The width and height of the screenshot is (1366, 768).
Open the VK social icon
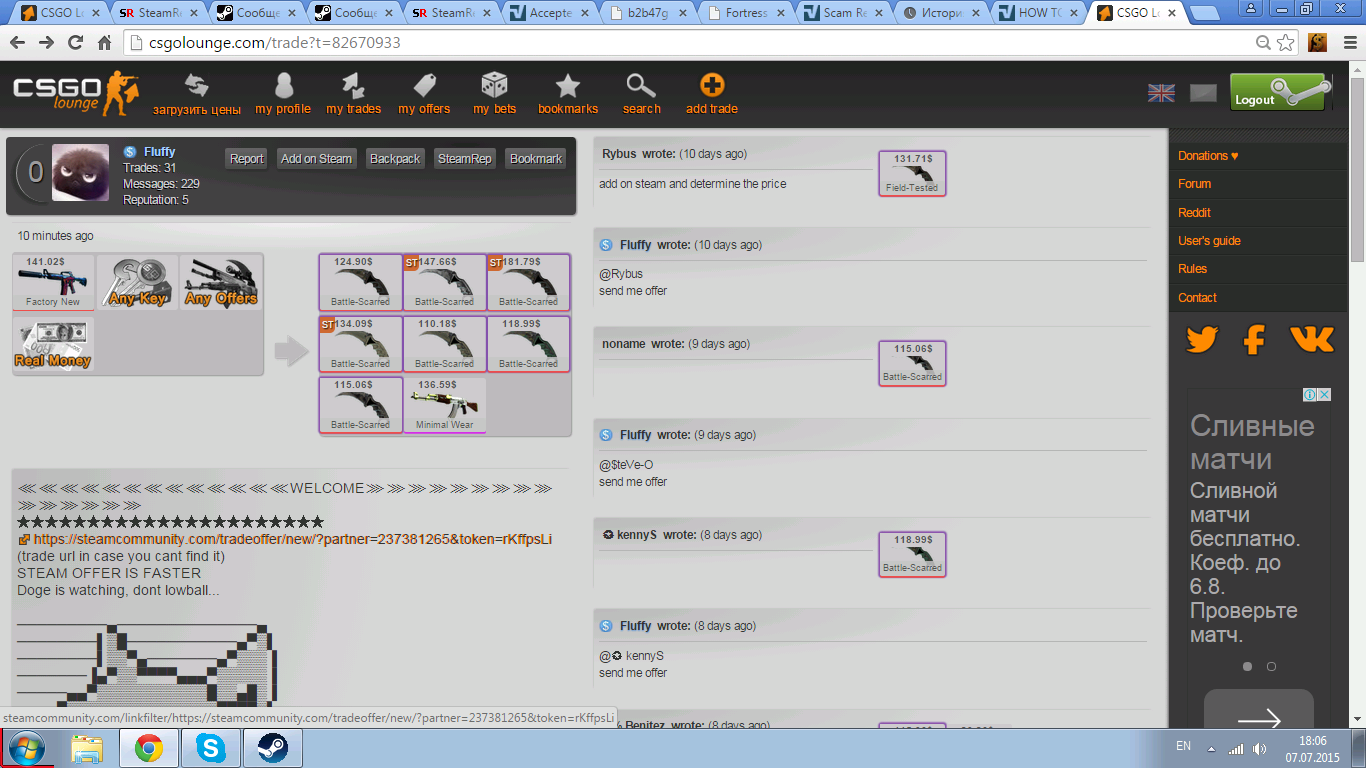click(x=1311, y=340)
